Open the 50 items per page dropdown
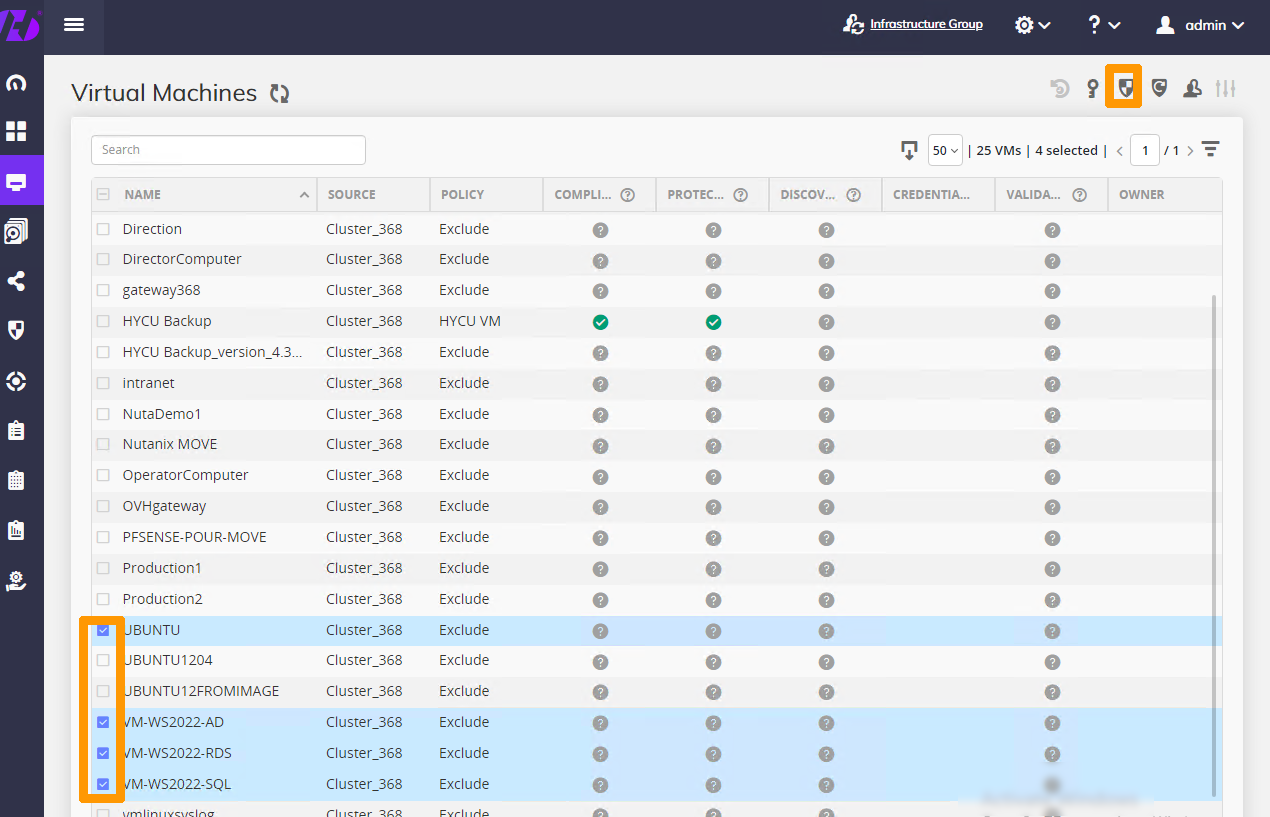The width and height of the screenshot is (1270, 817). tap(945, 151)
